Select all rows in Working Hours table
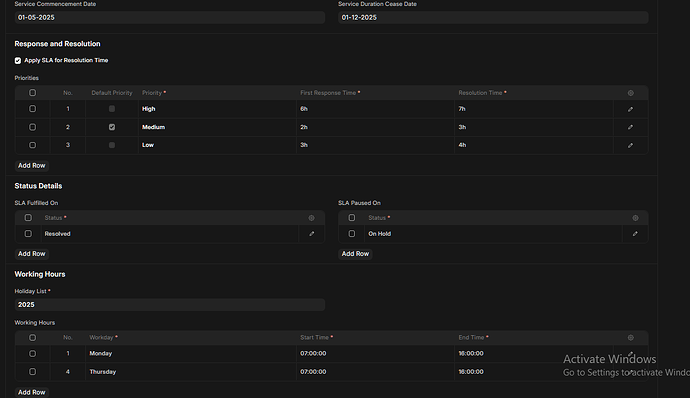Viewport: 690px width, 398px height. pyautogui.click(x=33, y=338)
